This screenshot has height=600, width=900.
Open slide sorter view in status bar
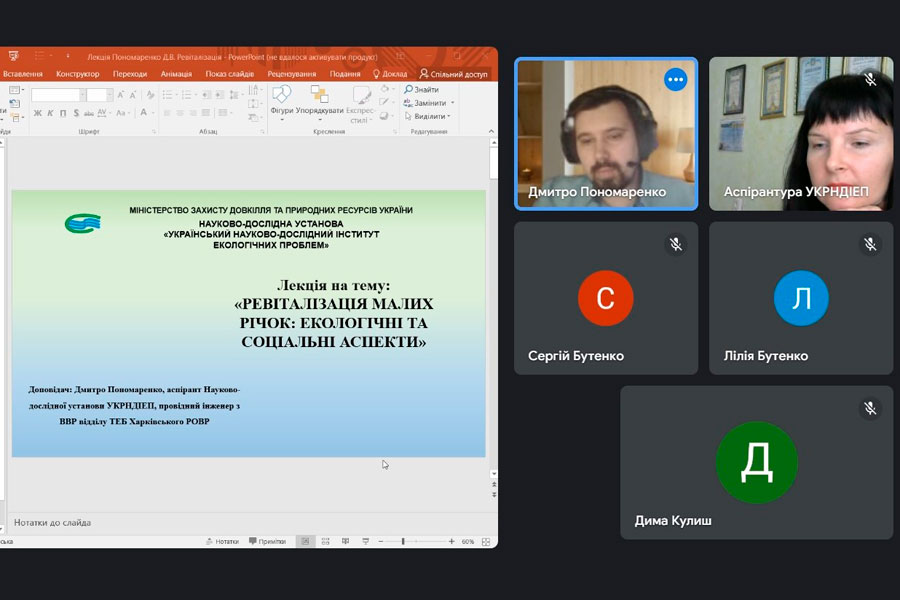click(x=326, y=541)
